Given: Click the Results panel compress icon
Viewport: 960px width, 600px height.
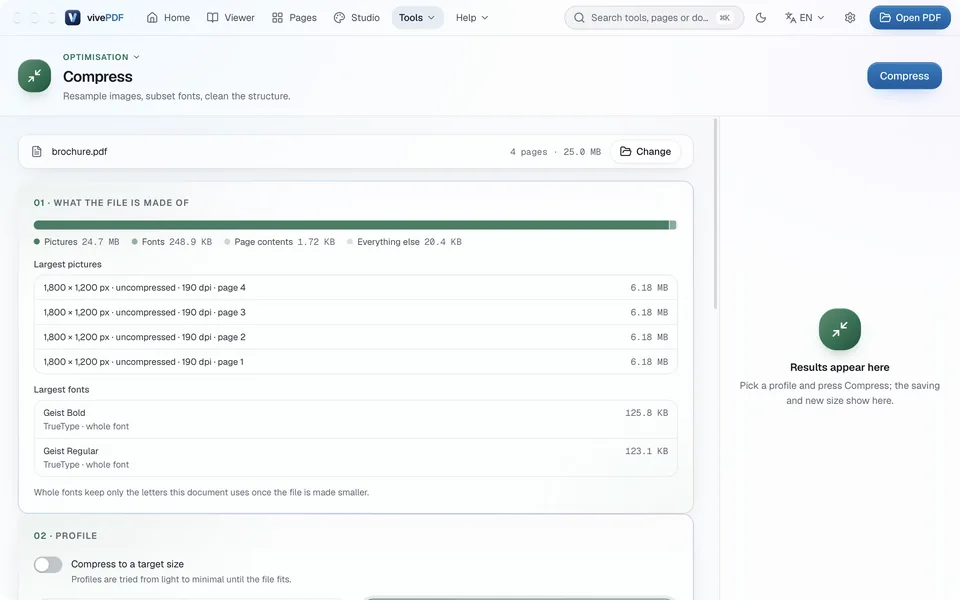Looking at the screenshot, I should [839, 329].
